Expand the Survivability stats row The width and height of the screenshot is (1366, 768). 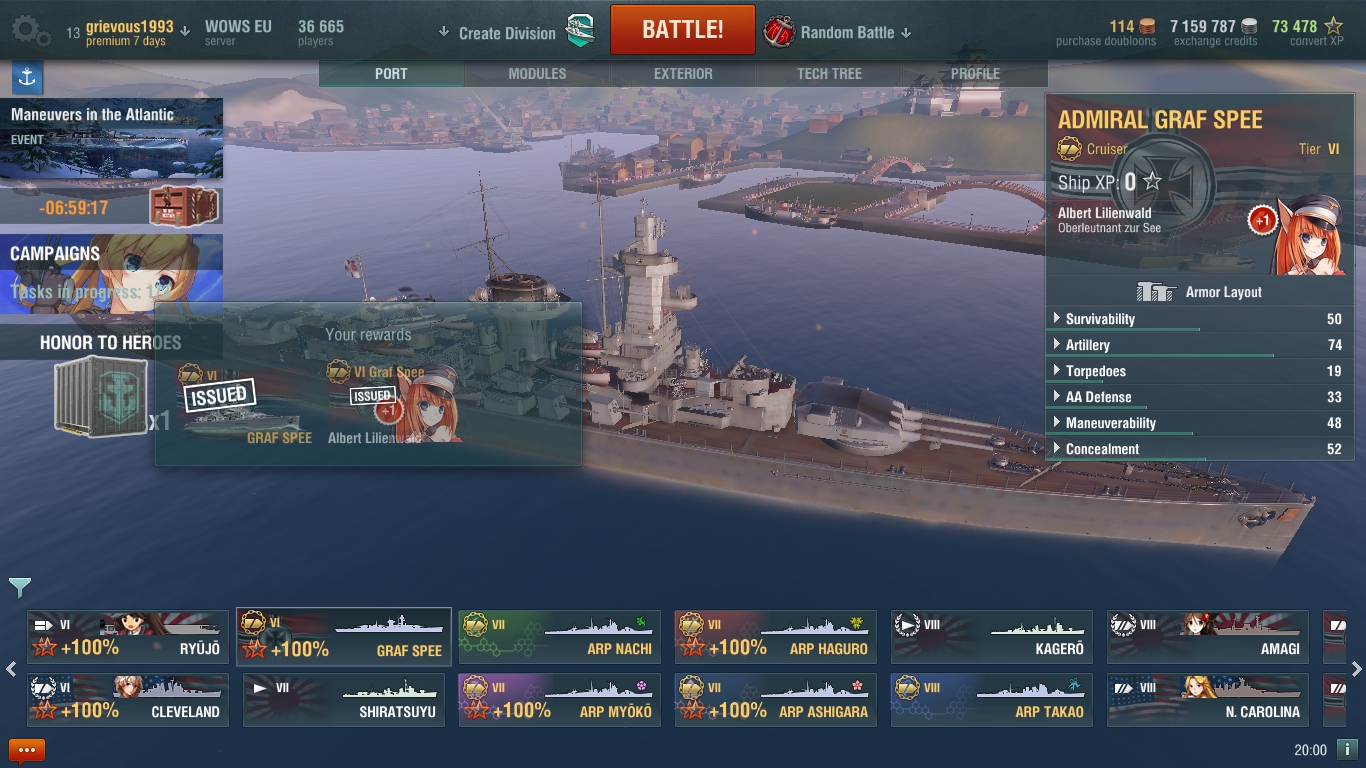pyautogui.click(x=1196, y=319)
